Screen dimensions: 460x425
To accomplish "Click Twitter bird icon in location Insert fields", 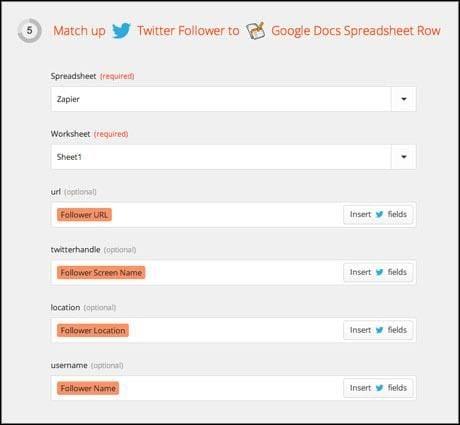I will click(379, 330).
